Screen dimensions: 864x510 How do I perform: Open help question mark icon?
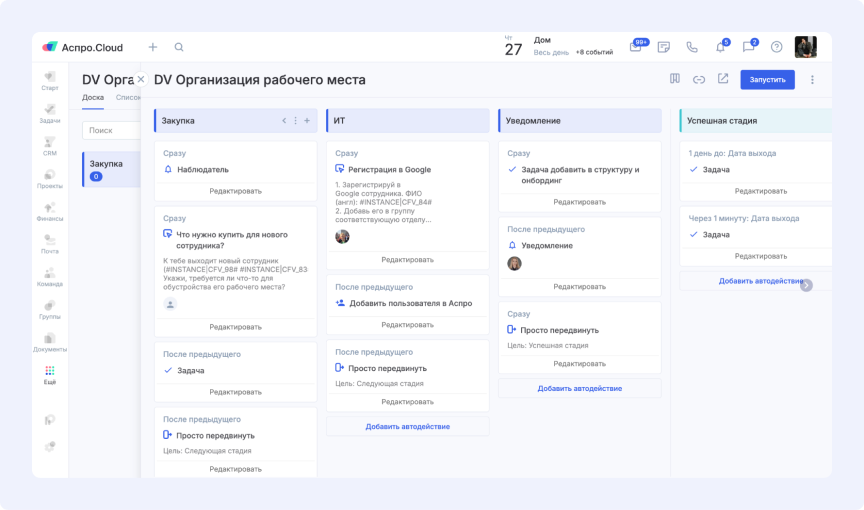point(776,47)
